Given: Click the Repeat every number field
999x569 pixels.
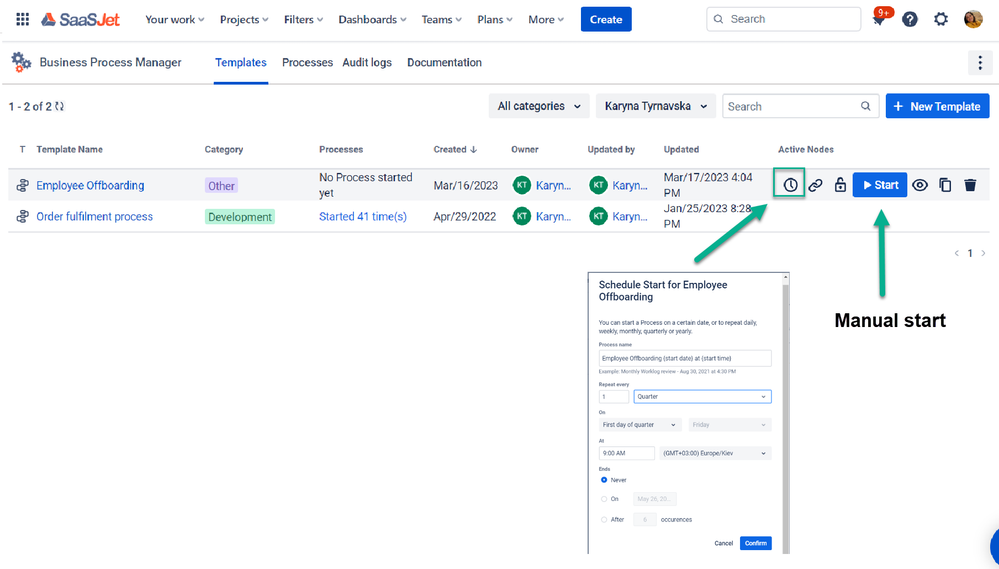Looking at the screenshot, I should (614, 396).
